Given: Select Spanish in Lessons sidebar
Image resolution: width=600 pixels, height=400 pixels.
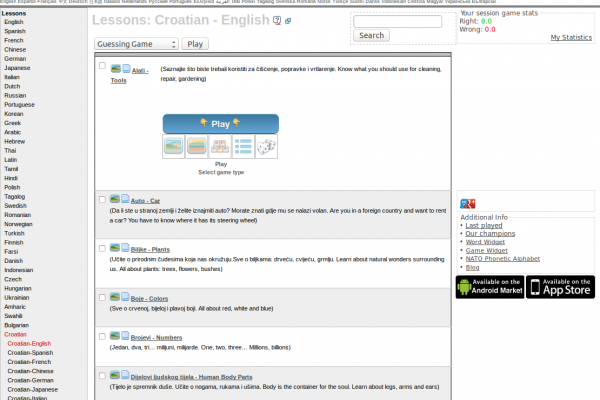Looking at the screenshot, I should click(x=15, y=31).
